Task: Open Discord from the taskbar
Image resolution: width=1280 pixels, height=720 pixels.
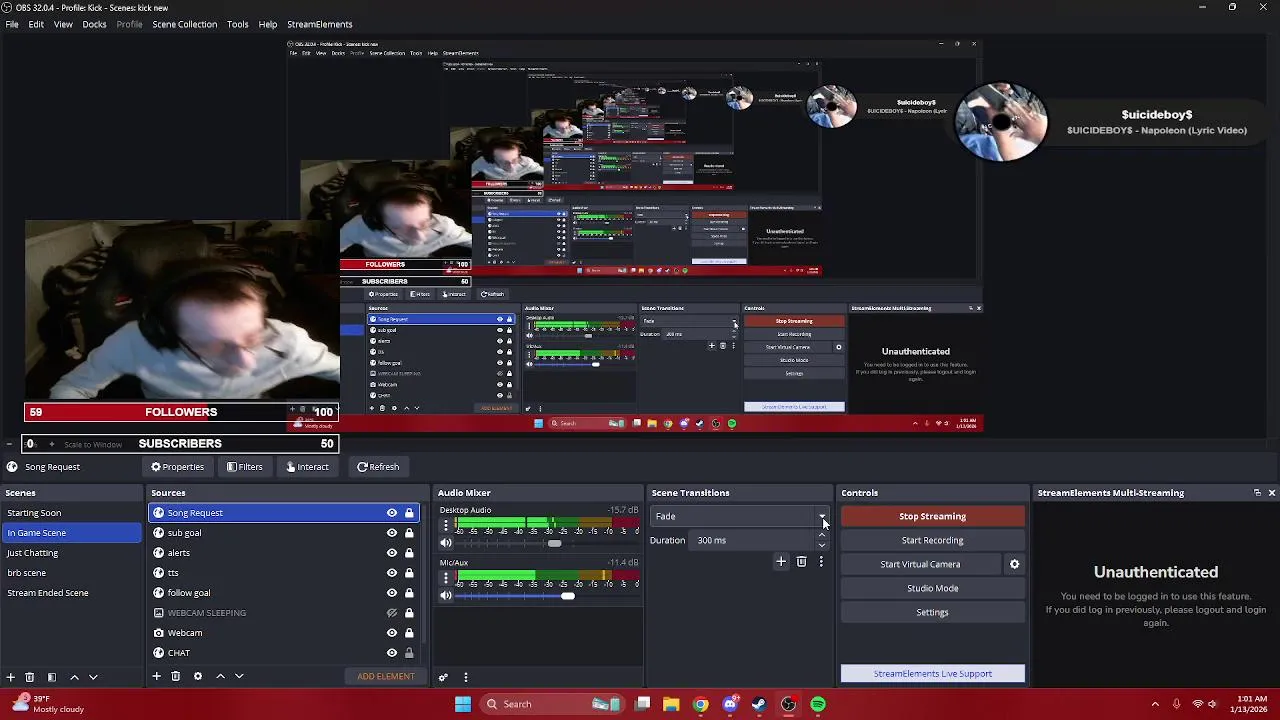Action: (x=730, y=704)
